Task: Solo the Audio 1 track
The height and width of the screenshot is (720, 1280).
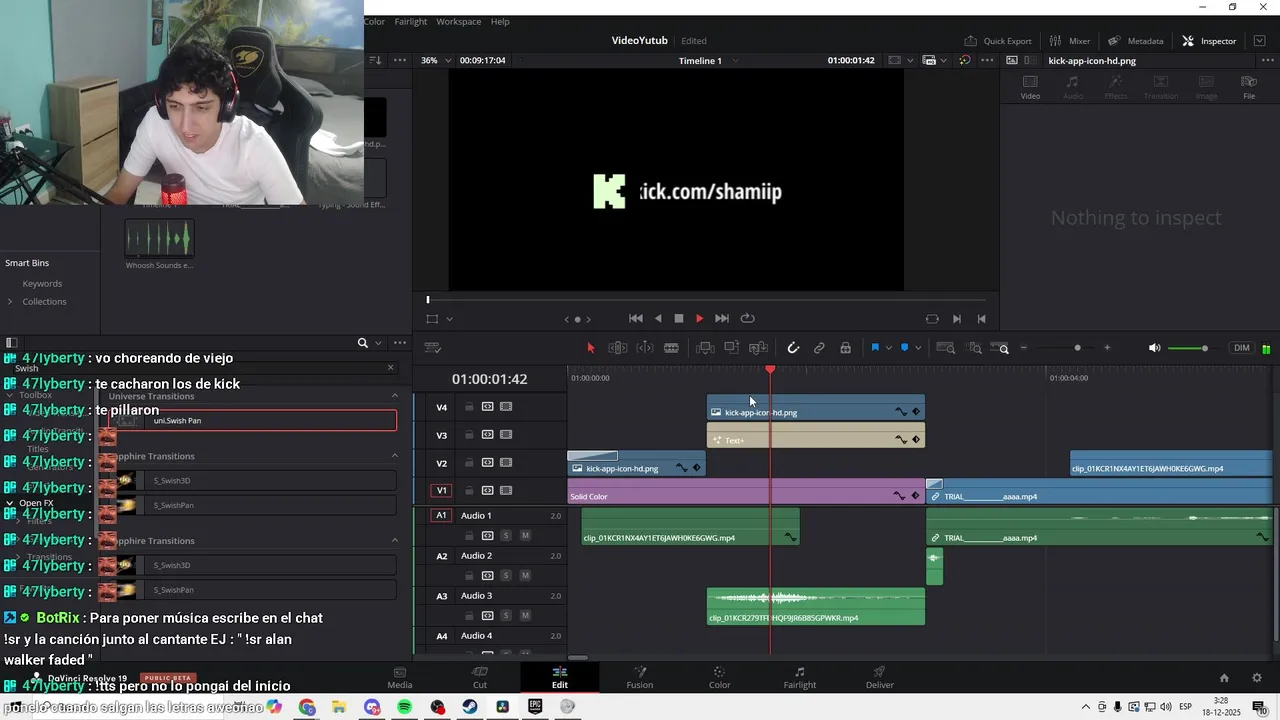Action: tap(506, 536)
